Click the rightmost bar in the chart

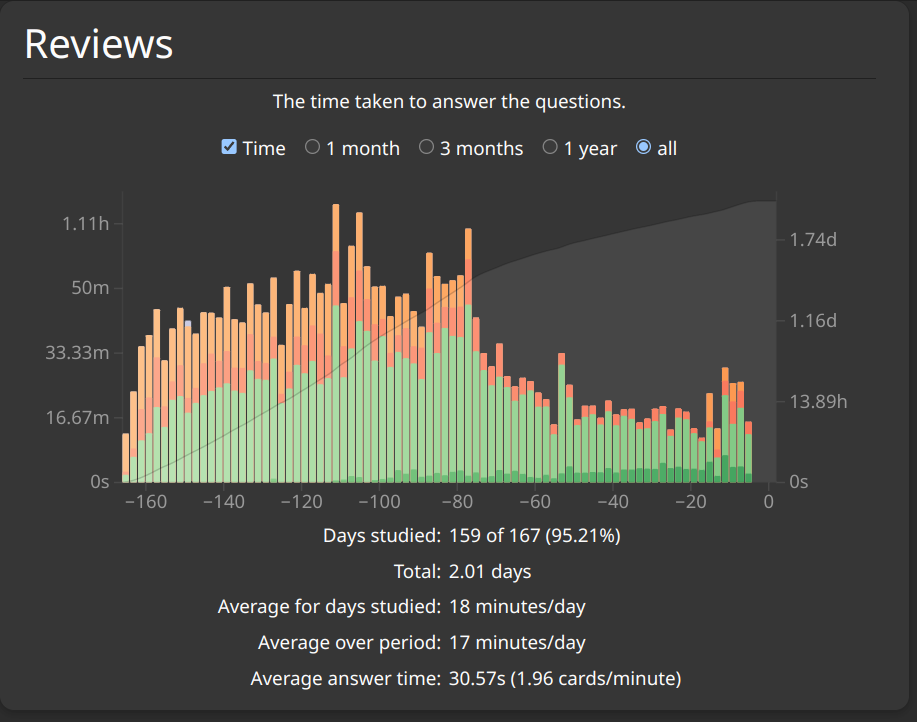click(749, 452)
